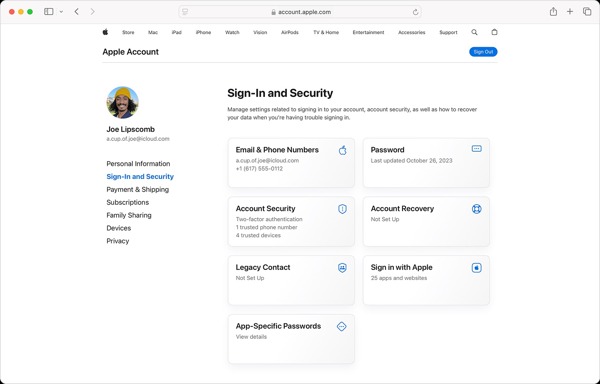600x384 pixels.
Task: Click the lifebuoy icon on Account Recovery card
Action: pyautogui.click(x=476, y=209)
